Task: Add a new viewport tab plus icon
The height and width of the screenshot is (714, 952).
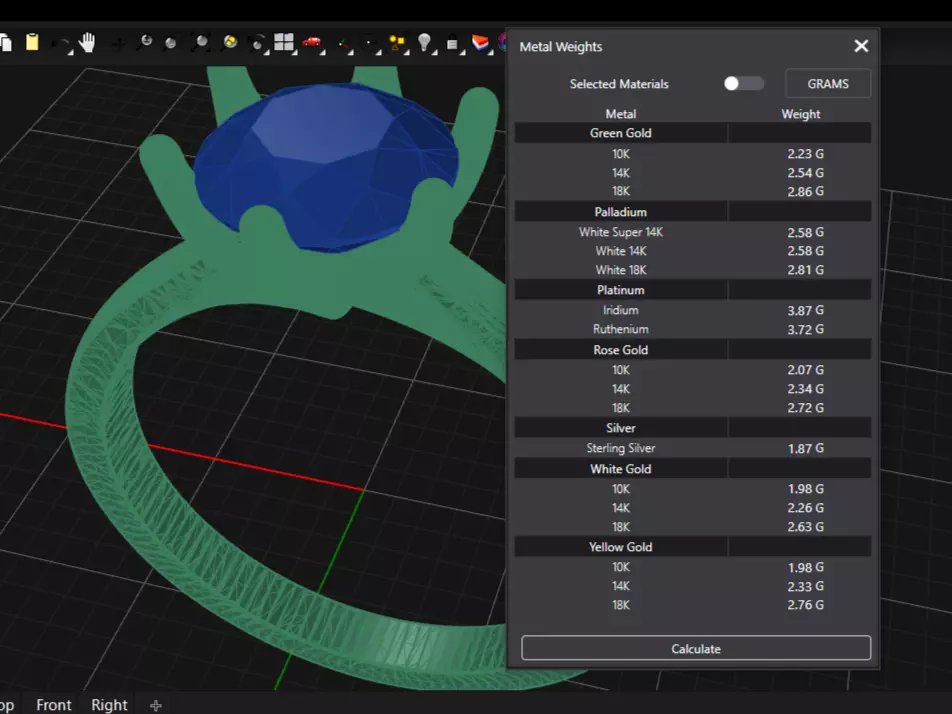Action: (156, 706)
